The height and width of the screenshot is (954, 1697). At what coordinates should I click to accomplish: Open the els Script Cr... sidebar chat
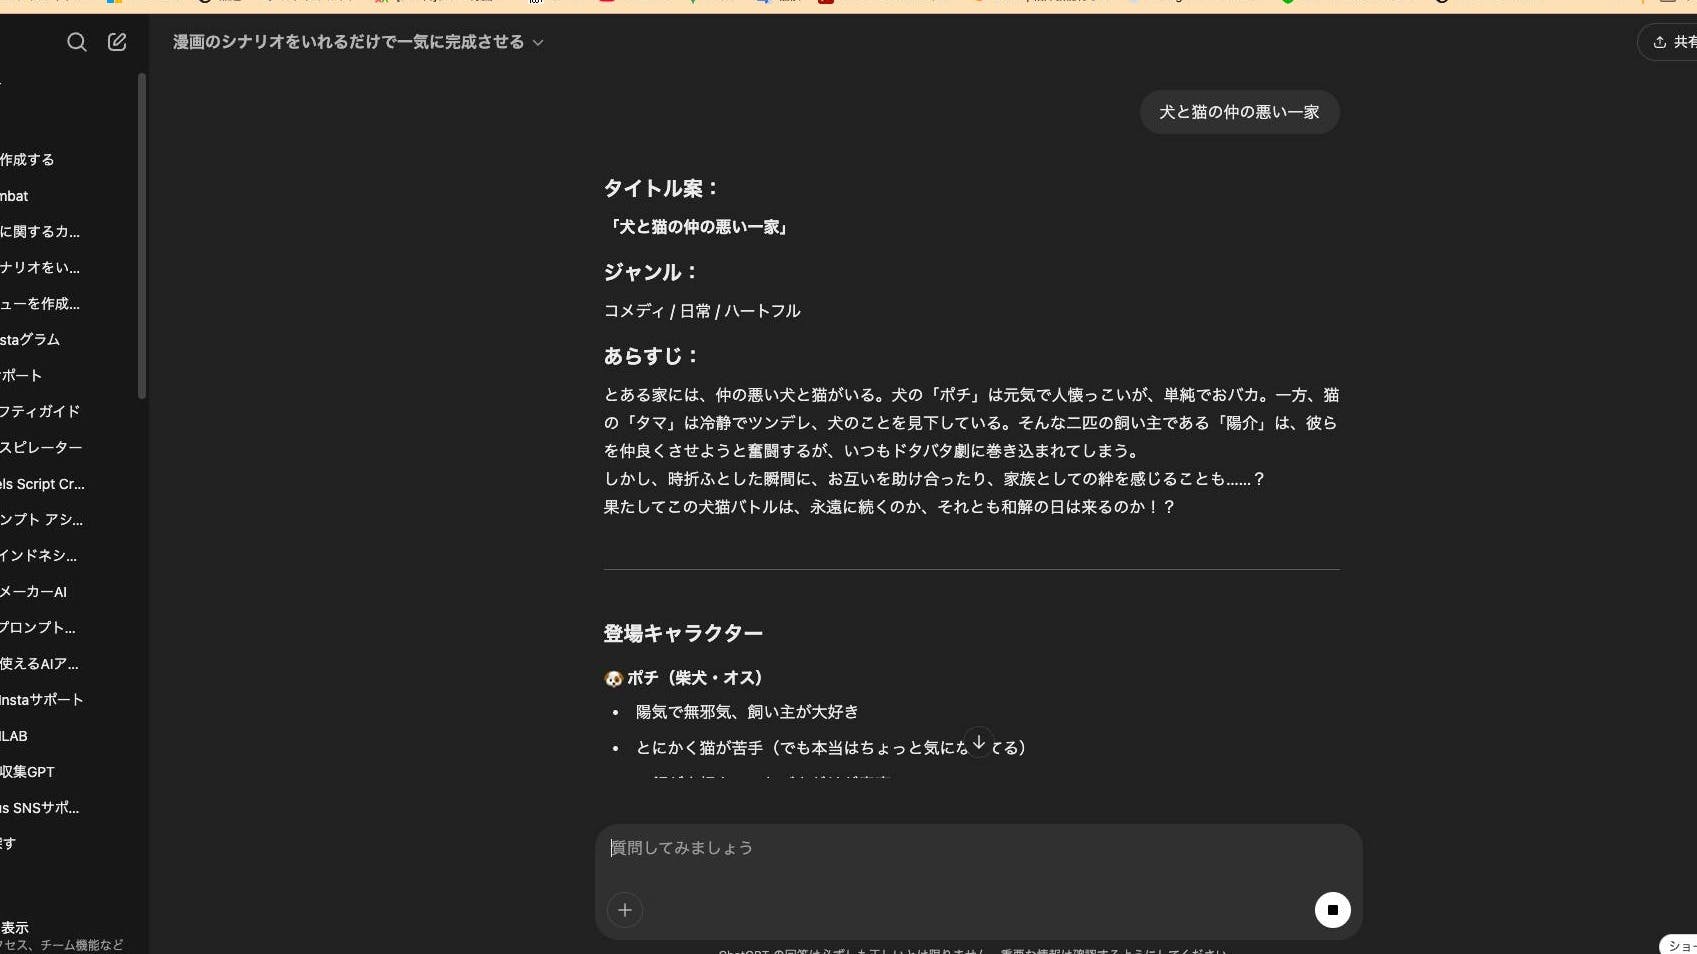tap(43, 484)
